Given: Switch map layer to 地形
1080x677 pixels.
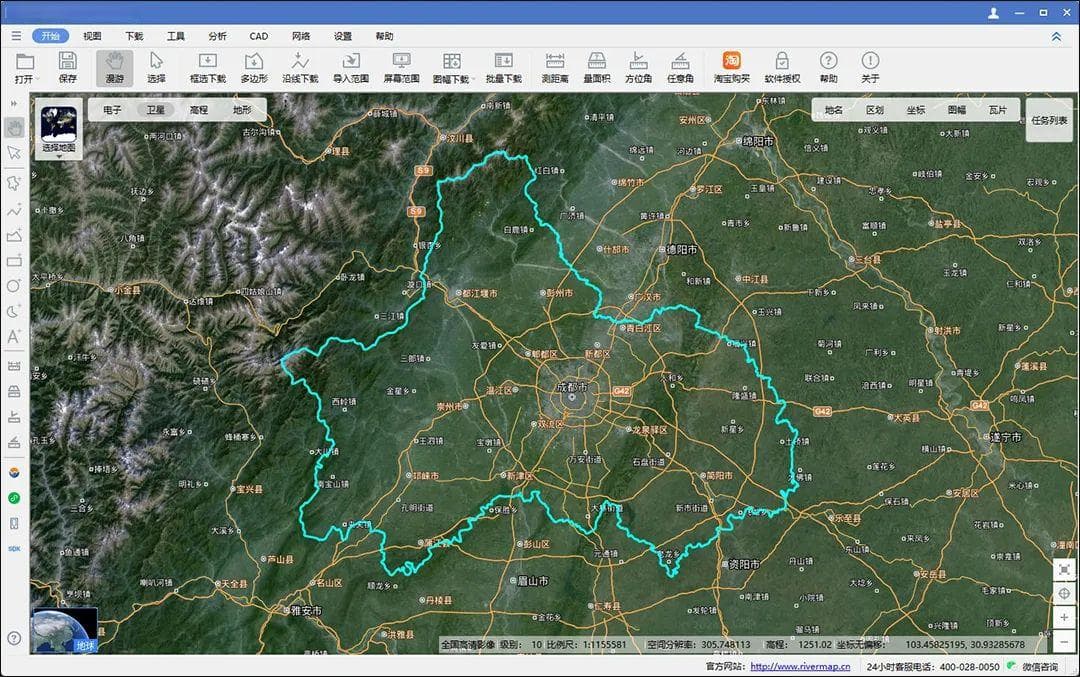Looking at the screenshot, I should pyautogui.click(x=242, y=110).
